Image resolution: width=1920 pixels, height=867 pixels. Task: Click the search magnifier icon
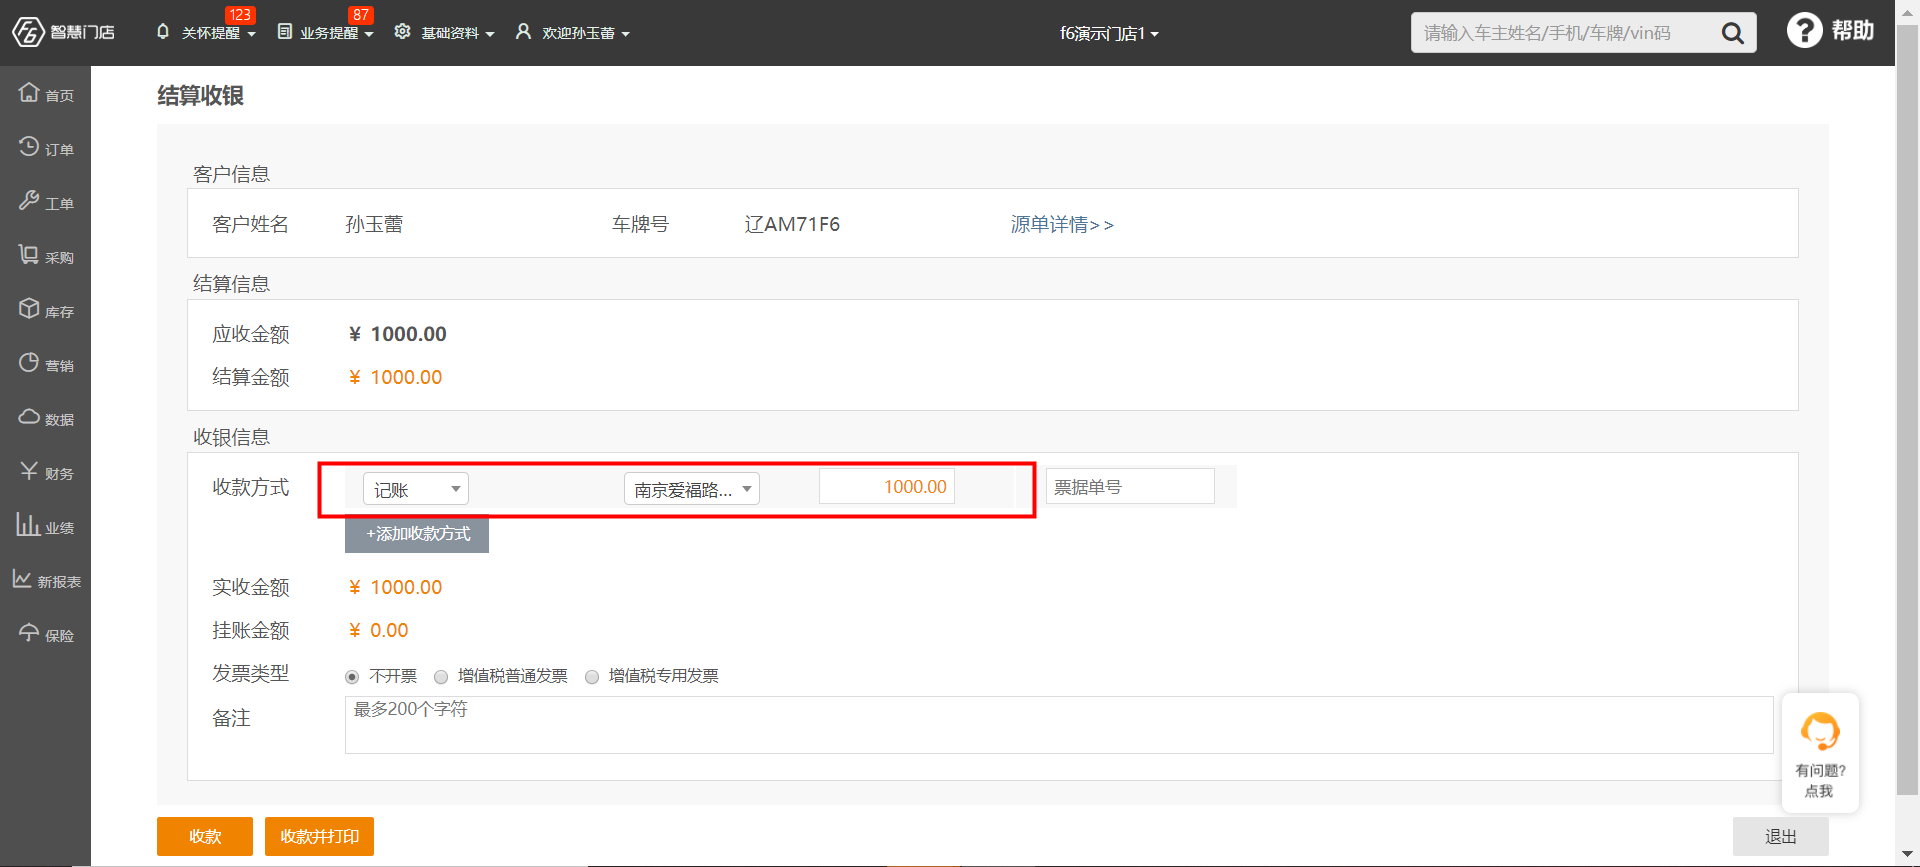point(1732,34)
